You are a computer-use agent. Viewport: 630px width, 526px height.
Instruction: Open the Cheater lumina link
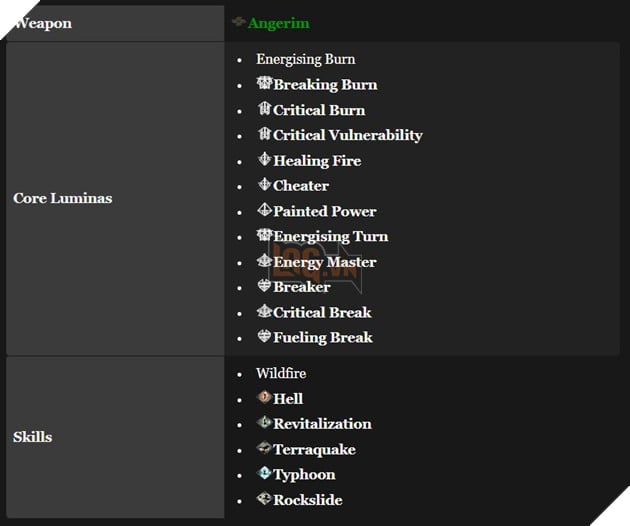pyautogui.click(x=300, y=186)
